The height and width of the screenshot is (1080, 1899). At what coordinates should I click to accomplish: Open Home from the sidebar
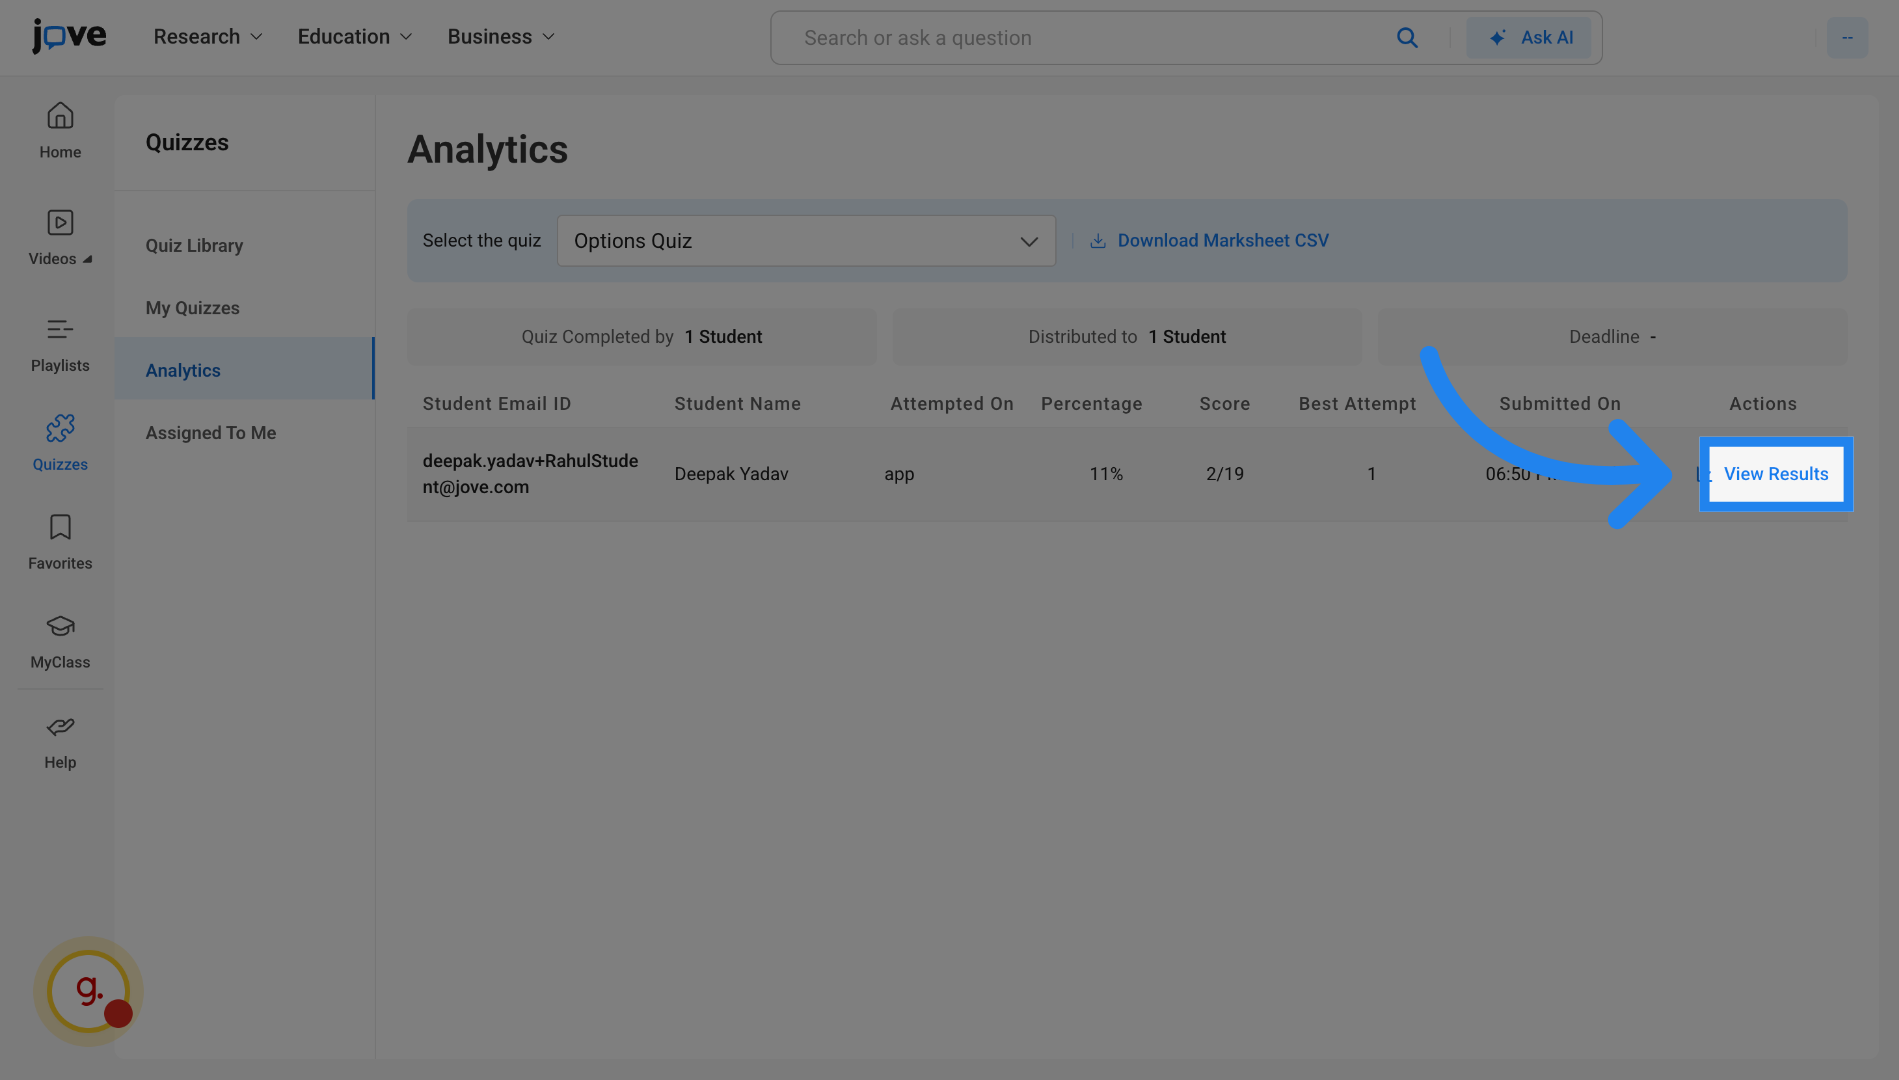click(x=60, y=130)
